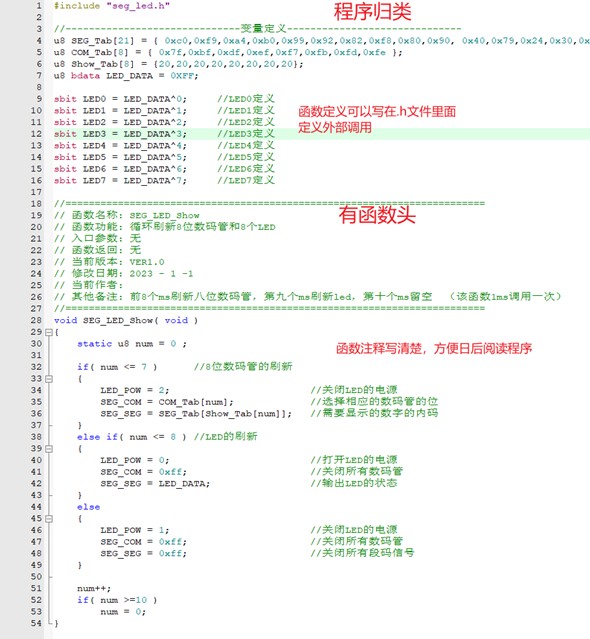Click the standalone else keyword on line 44
The height and width of the screenshot is (639, 590).
[x=88, y=507]
